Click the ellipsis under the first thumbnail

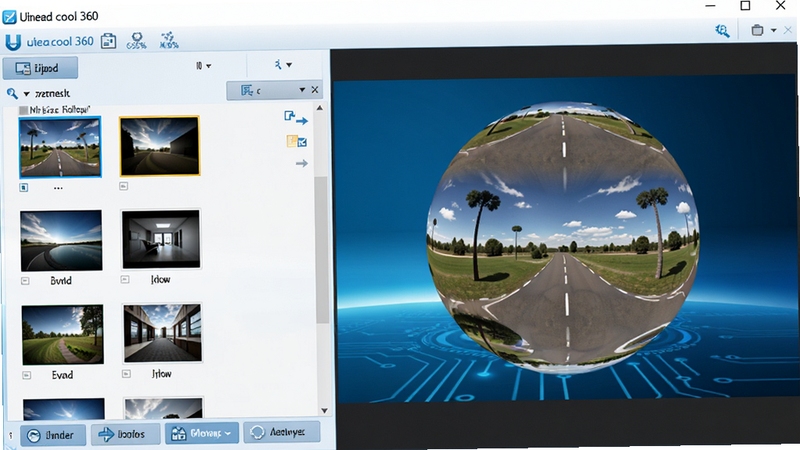[x=58, y=188]
